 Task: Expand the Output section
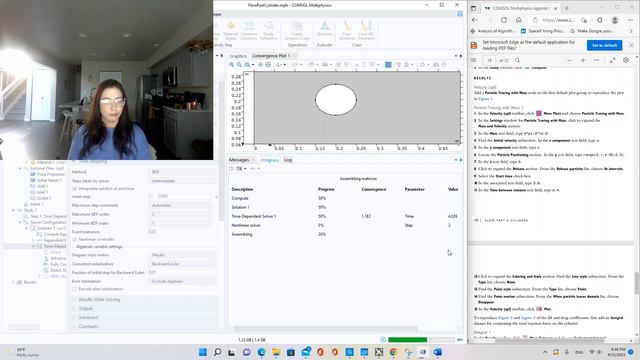click(x=144, y=309)
